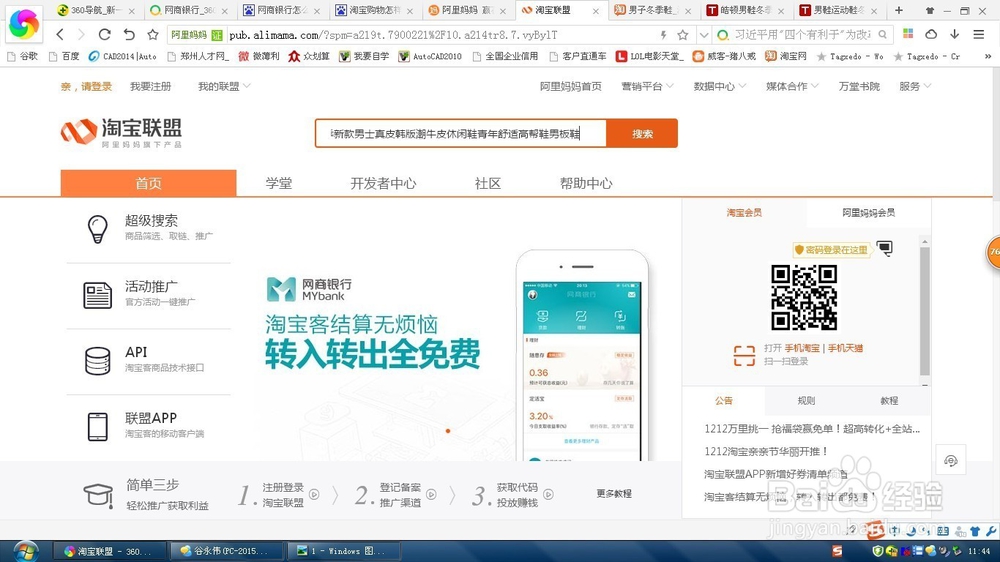This screenshot has width=1000, height=562.
Task: Click the magnifier in browser search box
Action: click(x=882, y=34)
